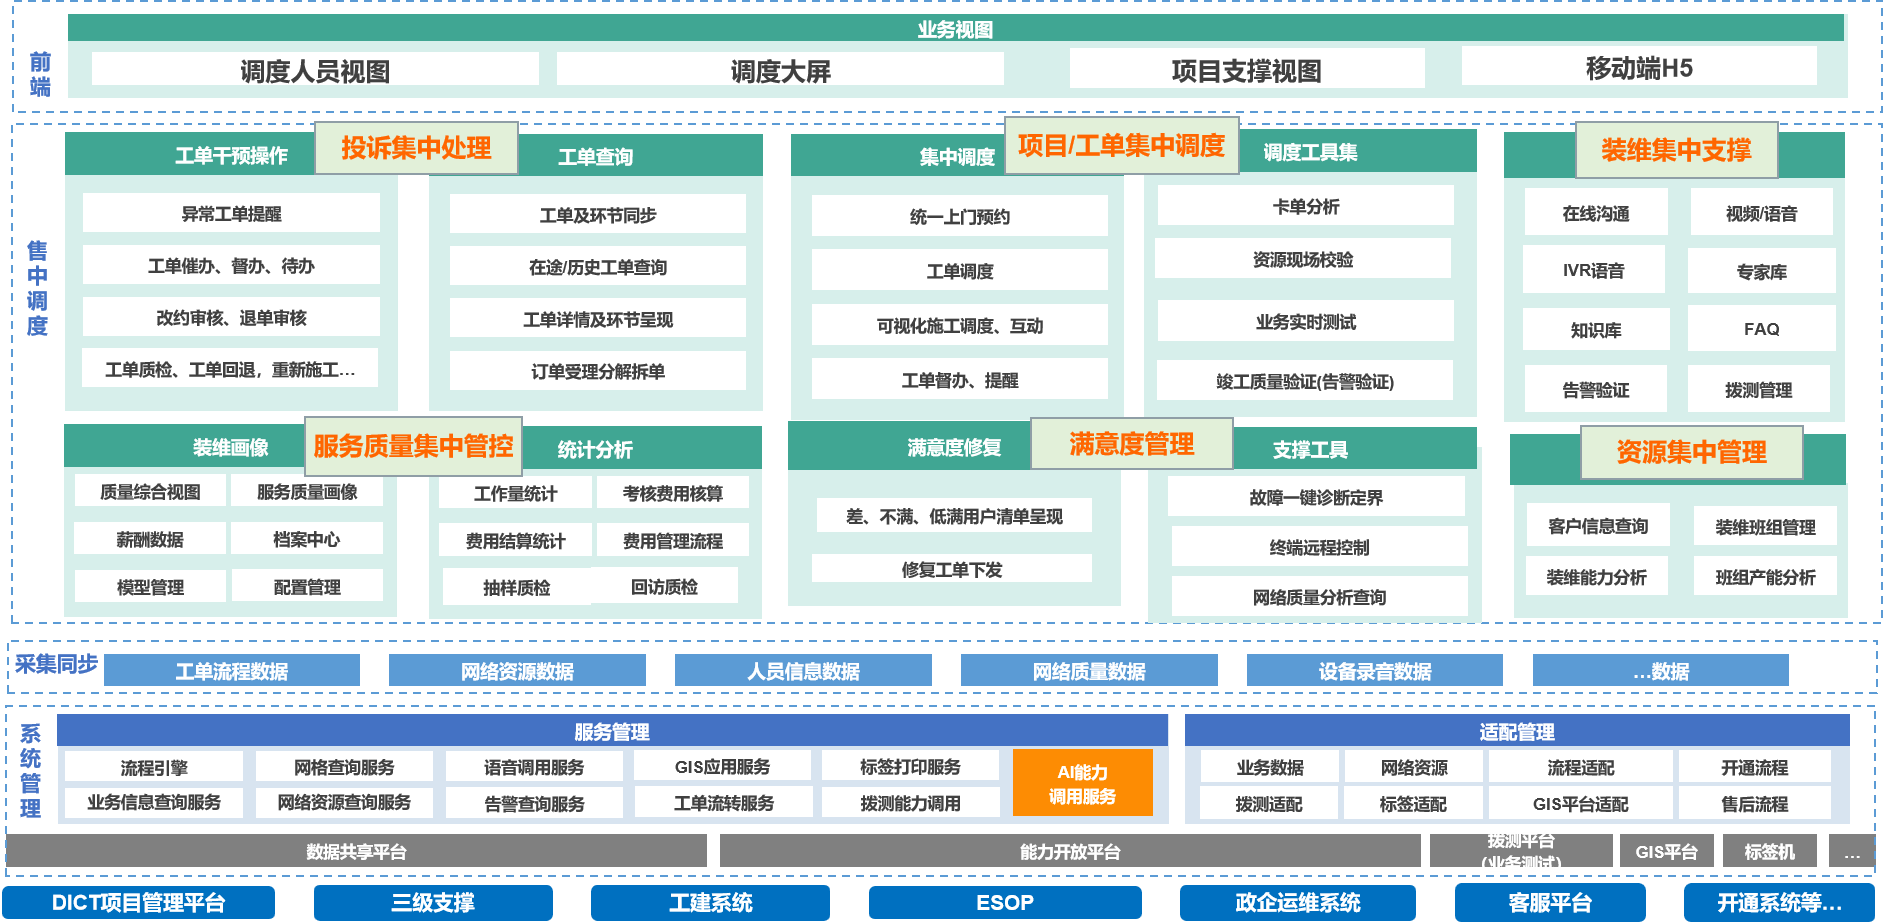Select the 网络质量数据 block
Viewport: 1884px width, 923px height.
click(1089, 671)
